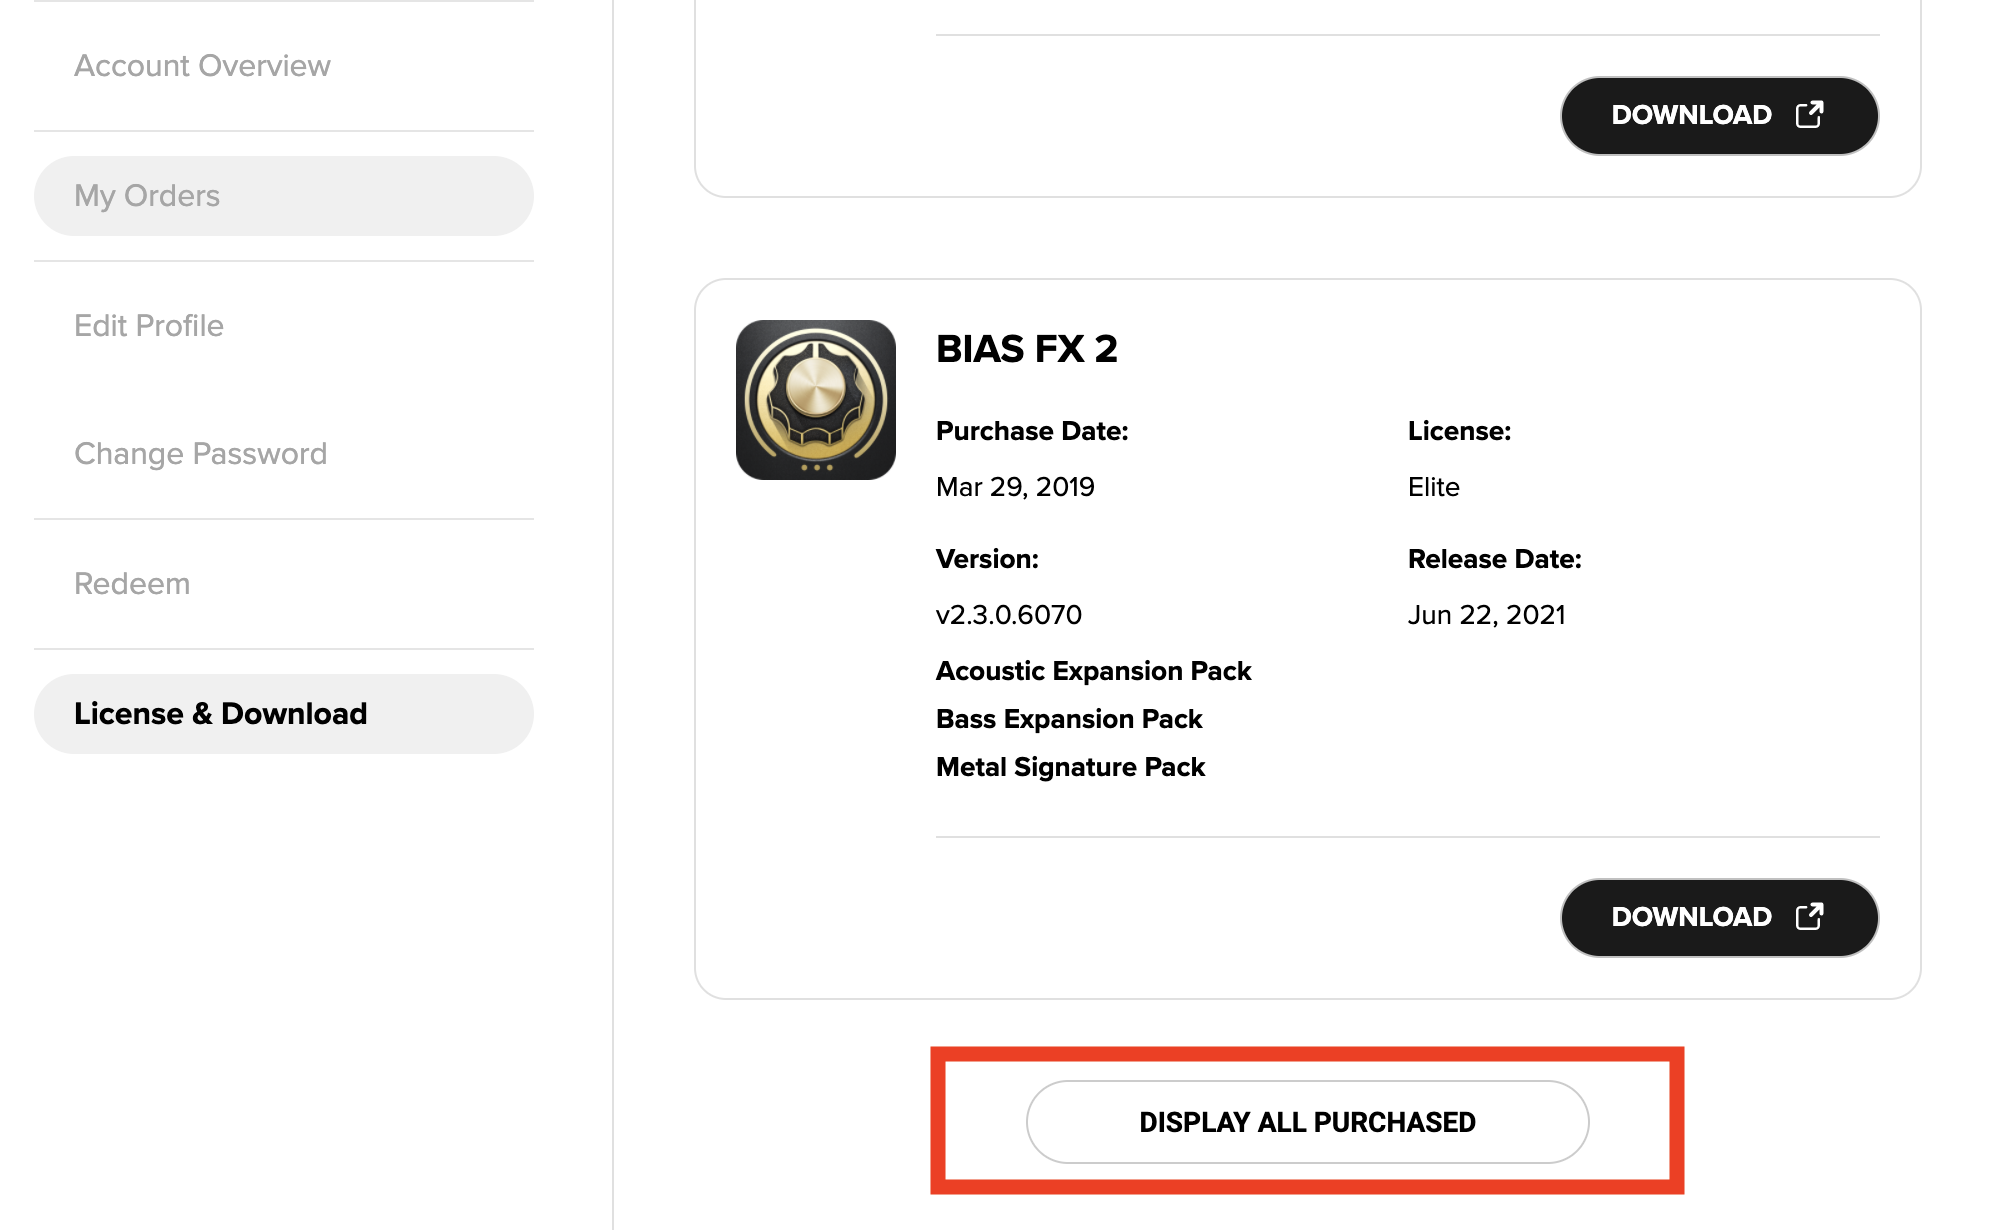Image resolution: width=1996 pixels, height=1230 pixels.
Task: Download BIAS FX 2
Action: [1719, 917]
